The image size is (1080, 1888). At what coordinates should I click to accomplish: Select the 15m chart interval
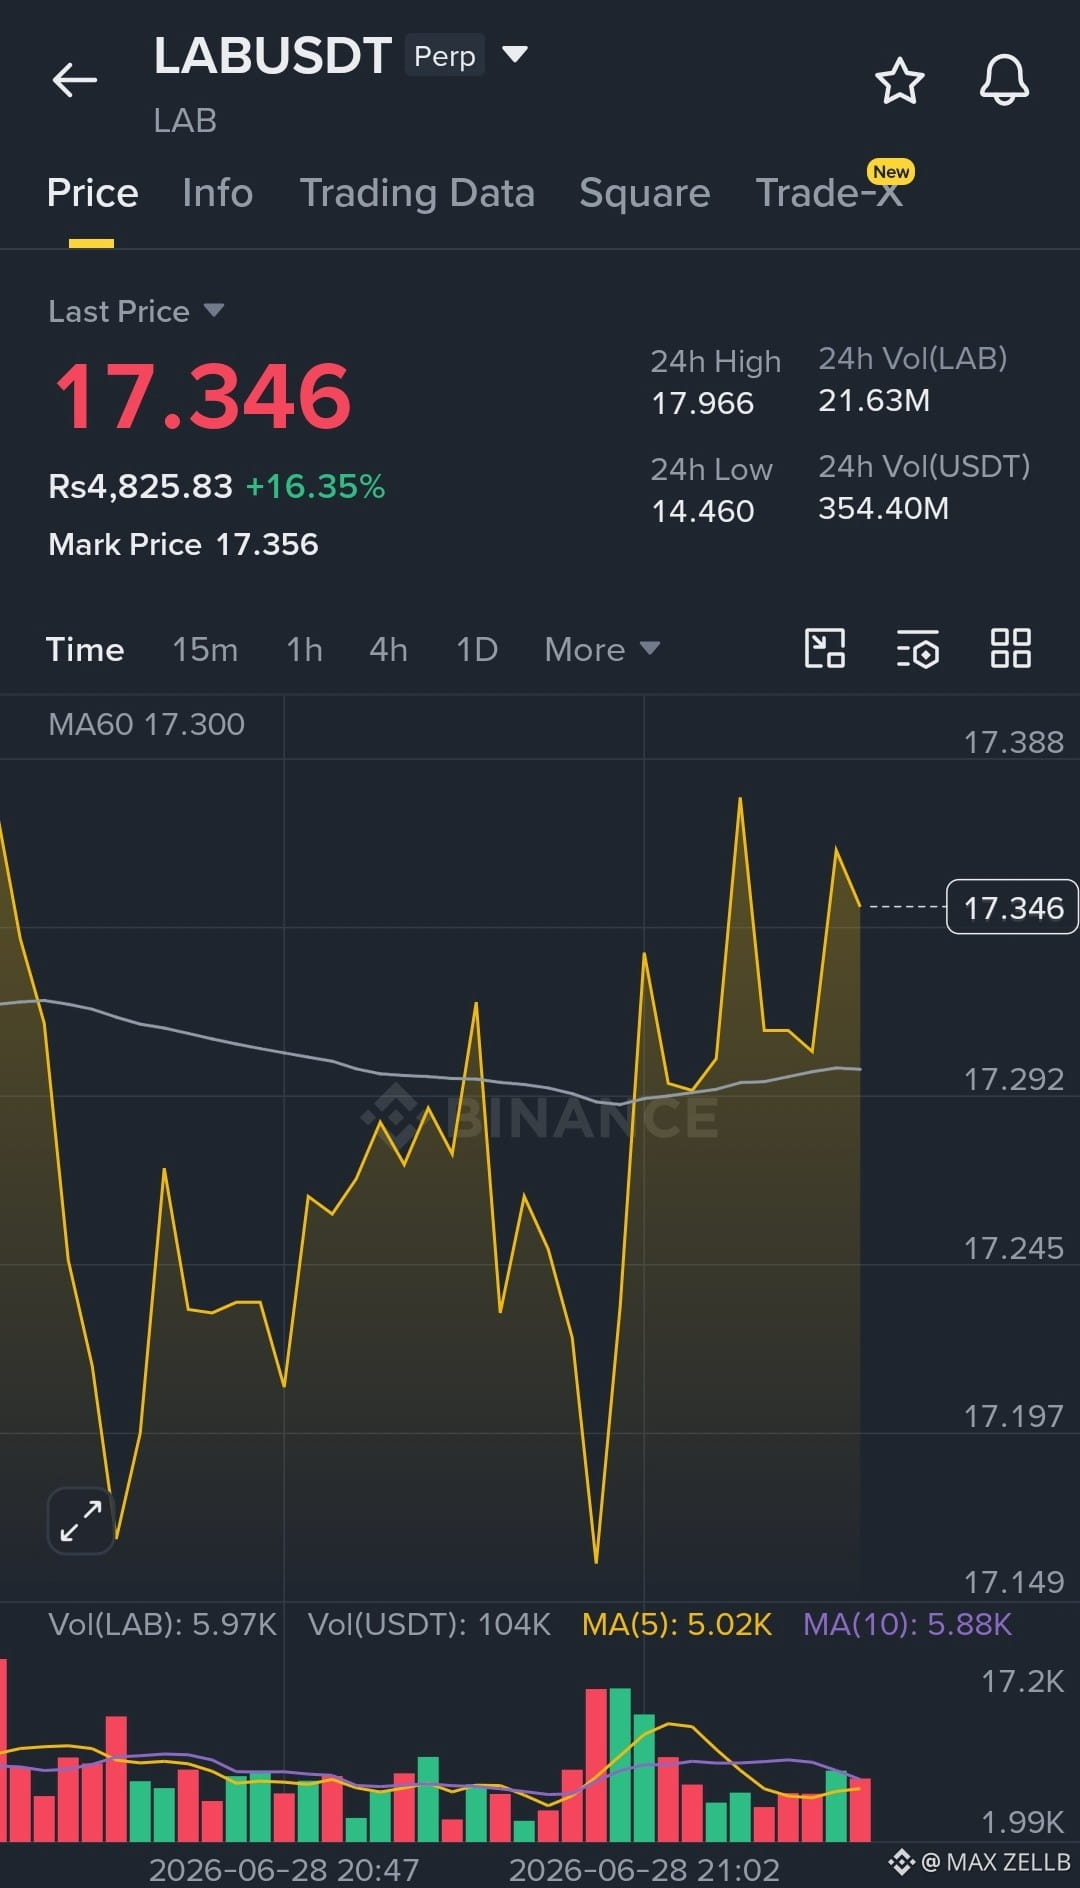click(x=205, y=649)
